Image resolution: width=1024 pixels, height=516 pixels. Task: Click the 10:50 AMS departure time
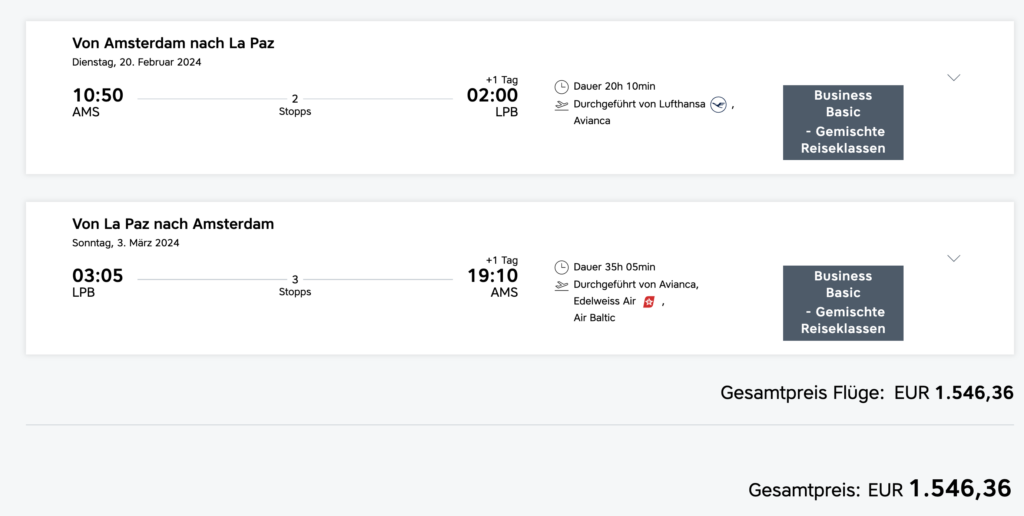point(97,96)
